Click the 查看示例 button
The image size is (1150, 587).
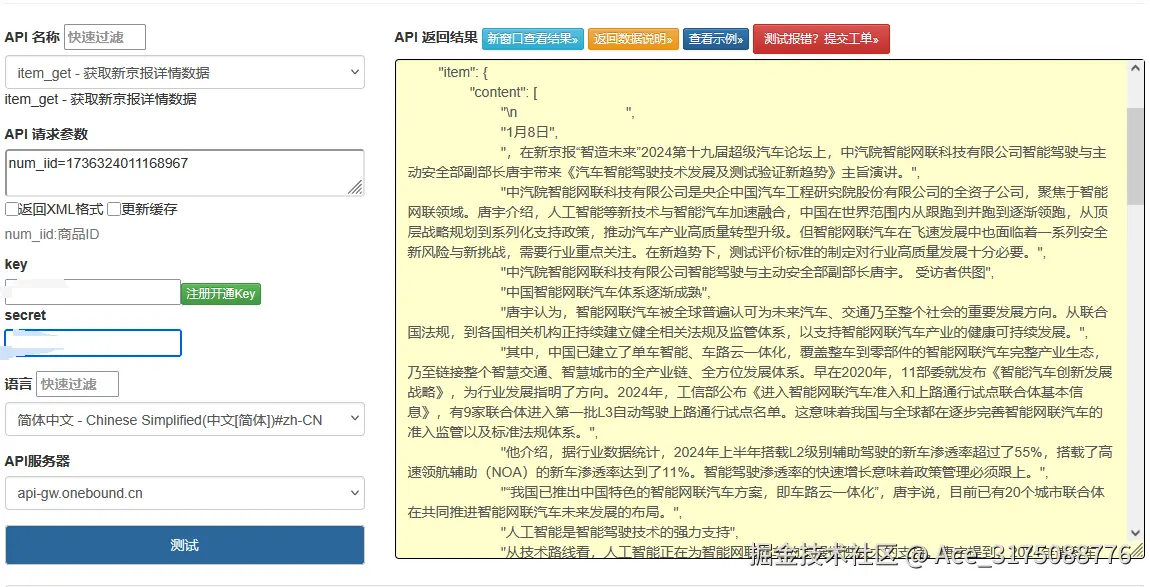(x=717, y=37)
